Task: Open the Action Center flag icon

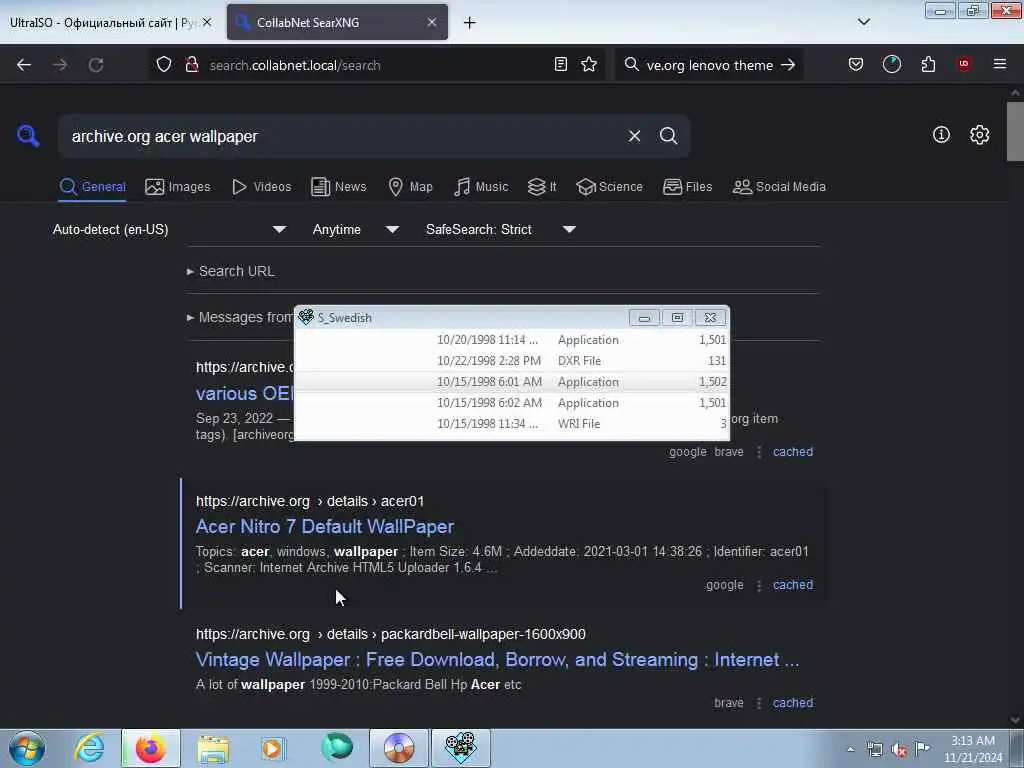Action: [x=922, y=749]
